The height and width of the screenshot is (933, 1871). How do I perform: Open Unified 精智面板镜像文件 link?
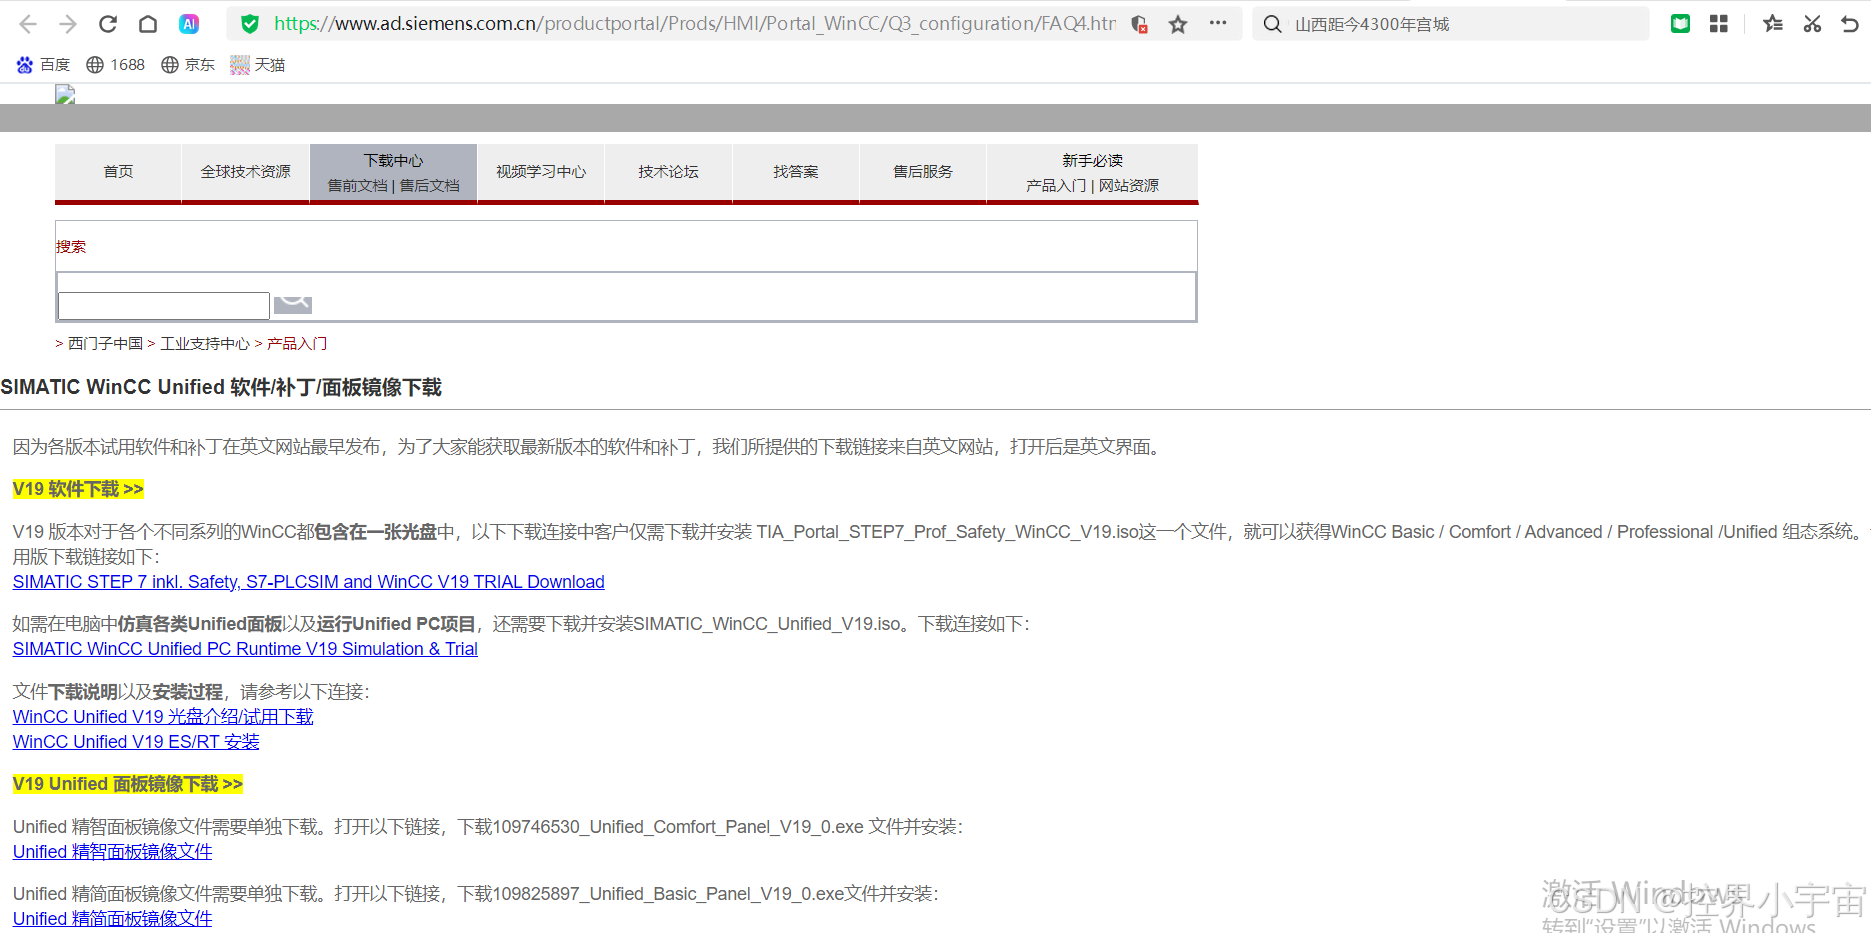tap(112, 852)
